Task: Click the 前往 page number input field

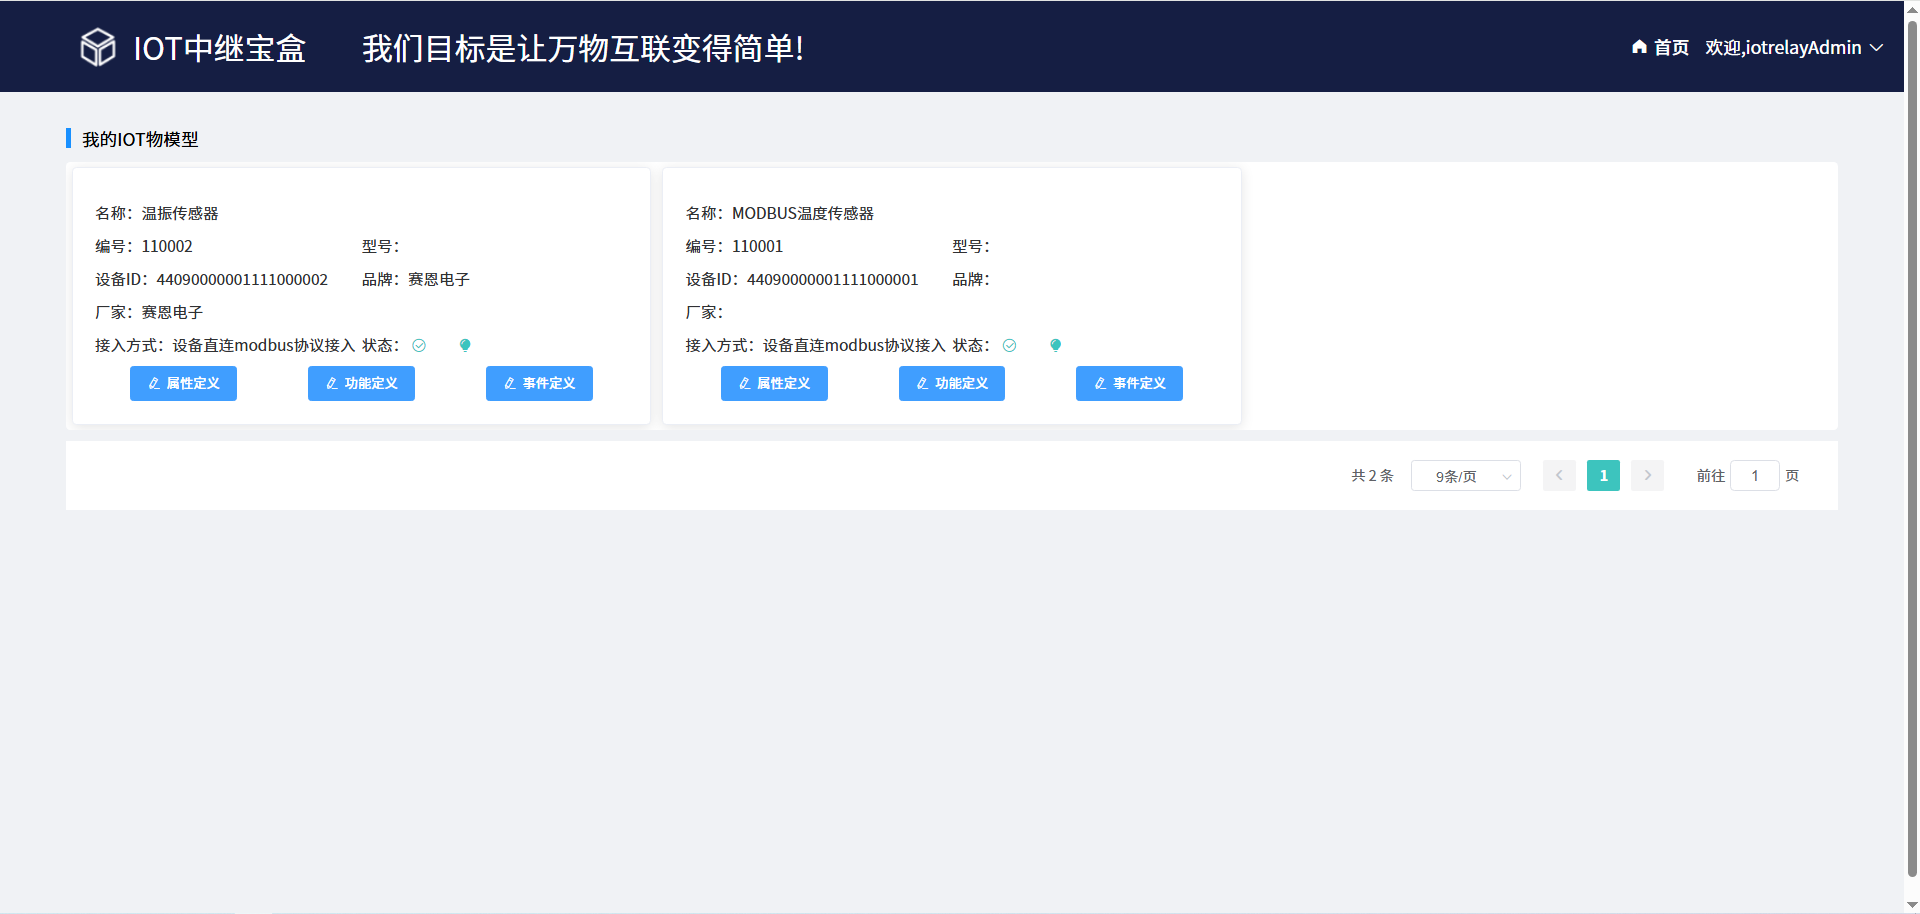Action: click(x=1754, y=476)
